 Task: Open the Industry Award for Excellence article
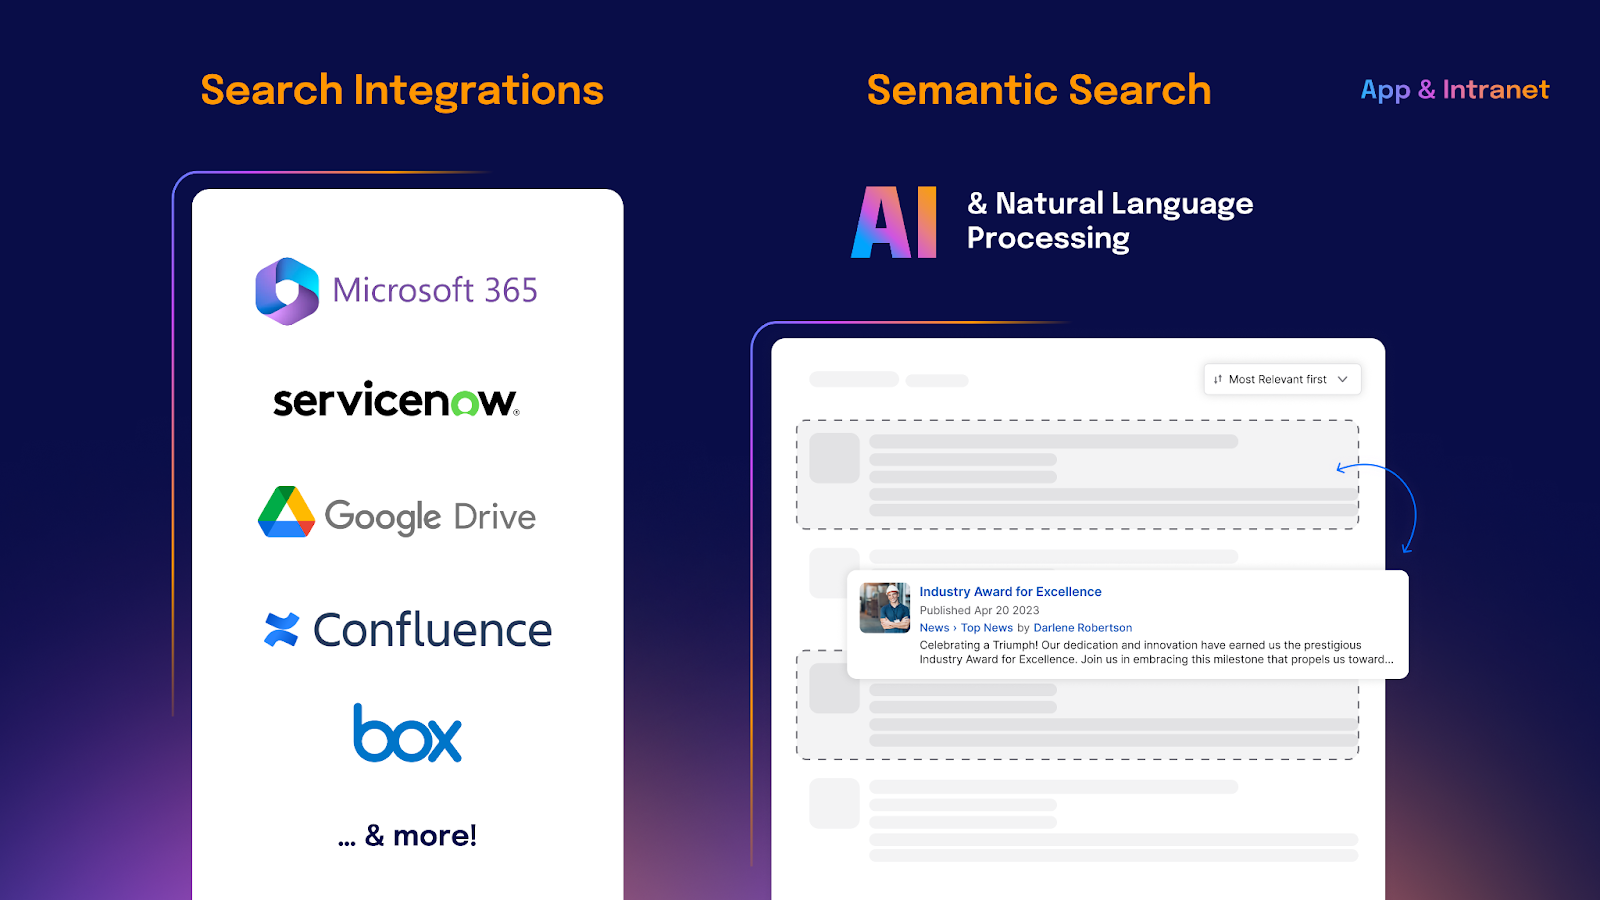pyautogui.click(x=1010, y=591)
